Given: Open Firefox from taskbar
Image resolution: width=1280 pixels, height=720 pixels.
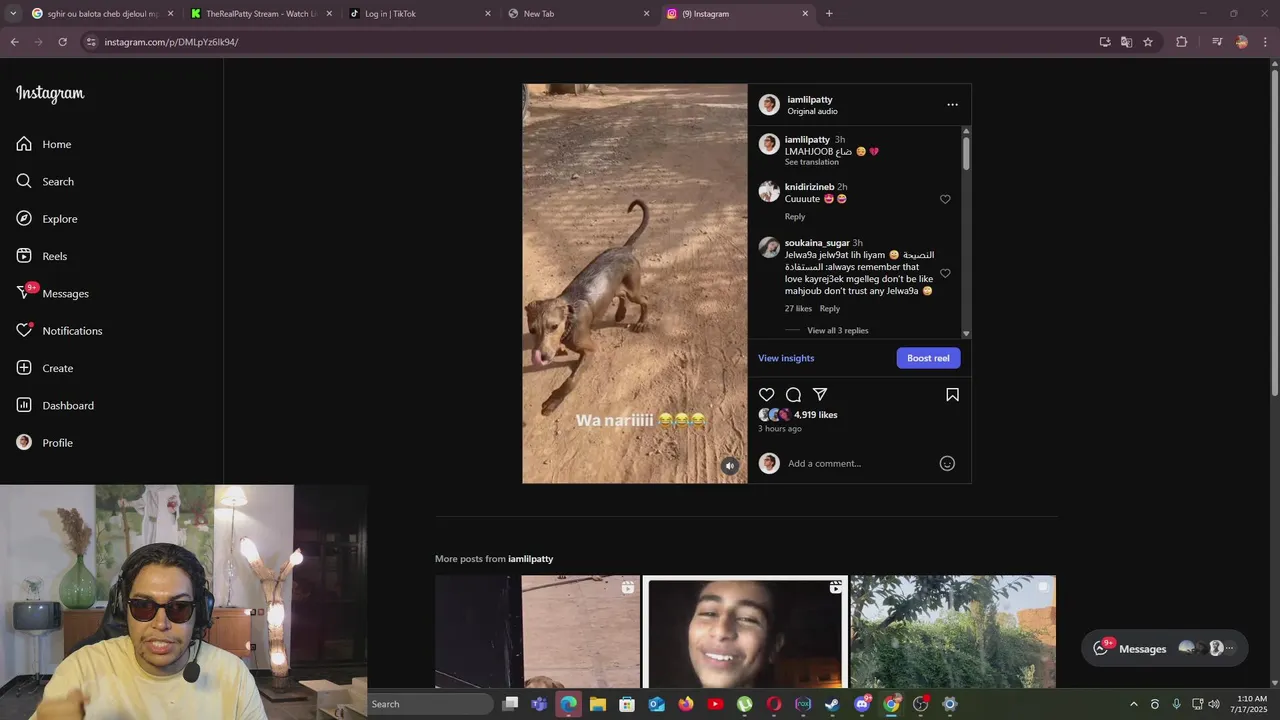Looking at the screenshot, I should pos(686,704).
